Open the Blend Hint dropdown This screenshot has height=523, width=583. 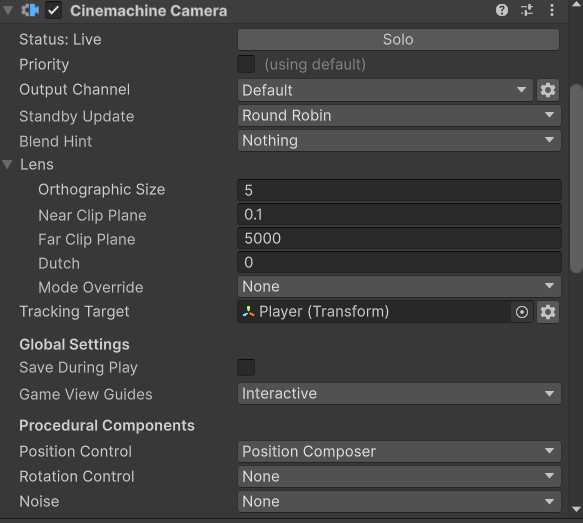click(399, 141)
